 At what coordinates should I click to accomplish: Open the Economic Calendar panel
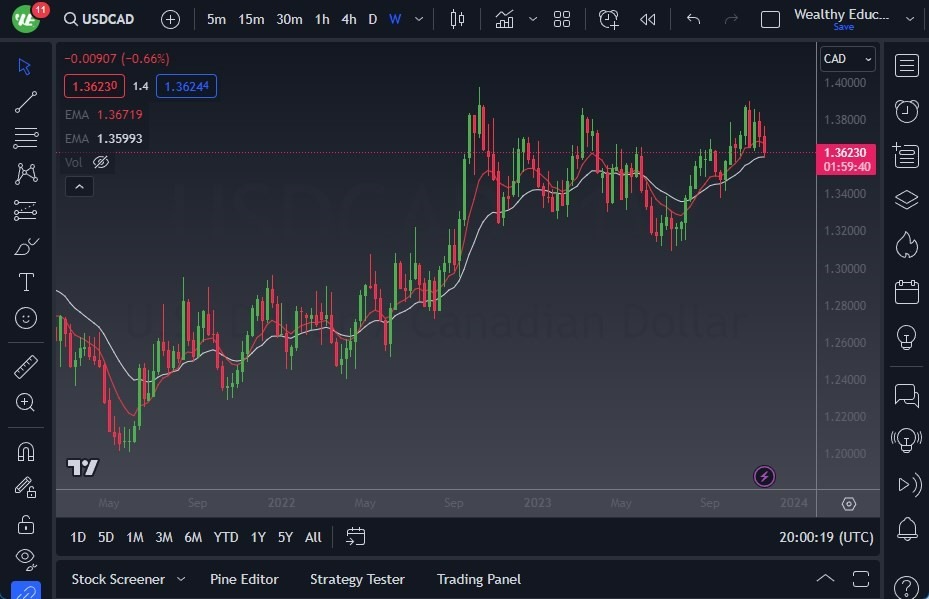906,291
